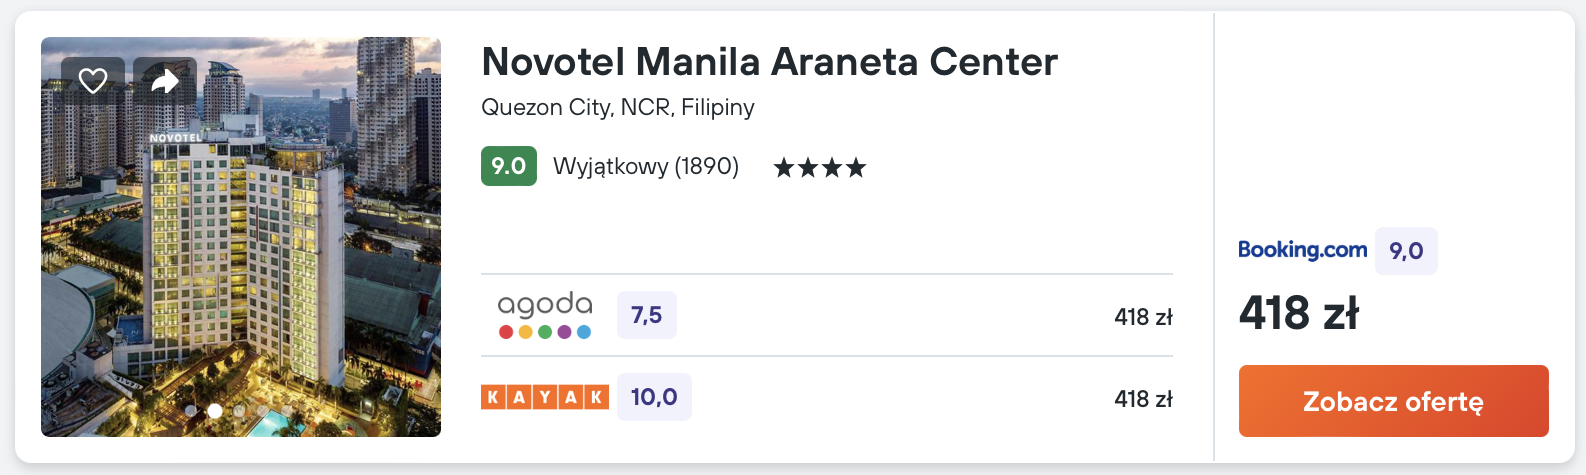This screenshot has height=475, width=1586.
Task: Click the agoda 7,5 rating badge
Action: 647,315
